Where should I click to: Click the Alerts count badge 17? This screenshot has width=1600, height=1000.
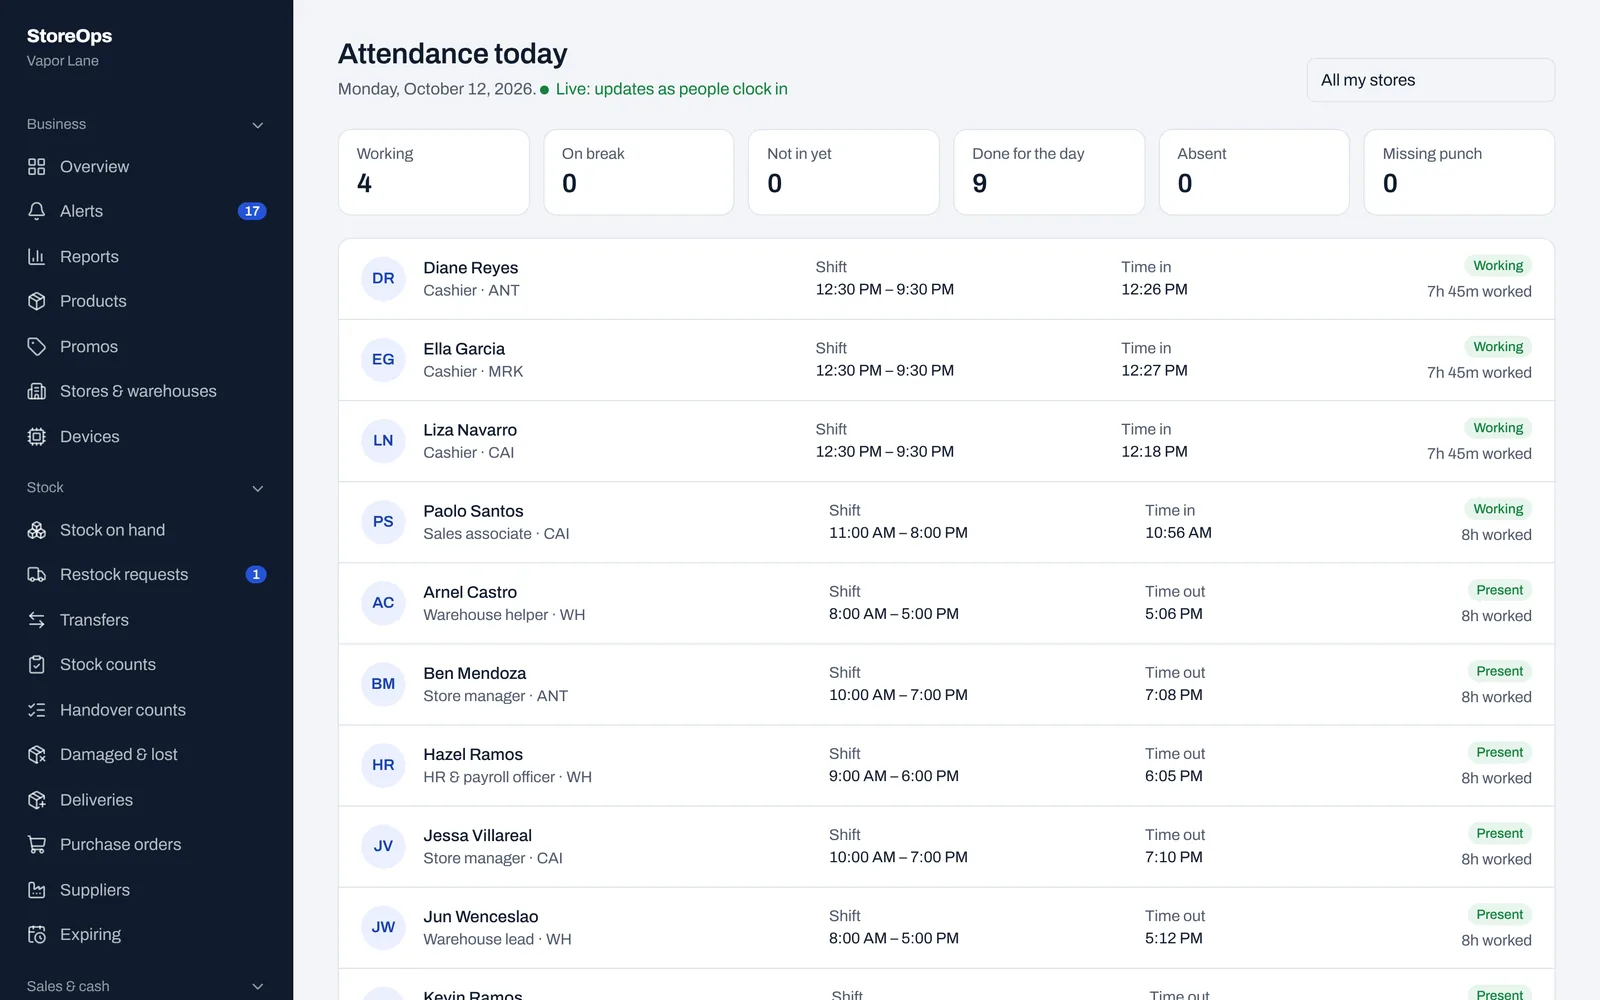point(252,211)
